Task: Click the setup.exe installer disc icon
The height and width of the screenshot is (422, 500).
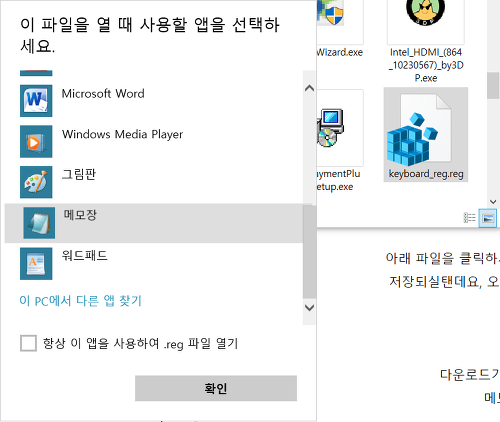Action: coord(330,128)
